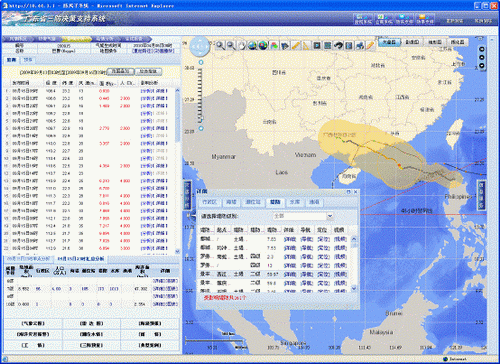This screenshot has width=500, height=364.
Task: Click the zoom slider's top round end button
Action: (x=201, y=62)
